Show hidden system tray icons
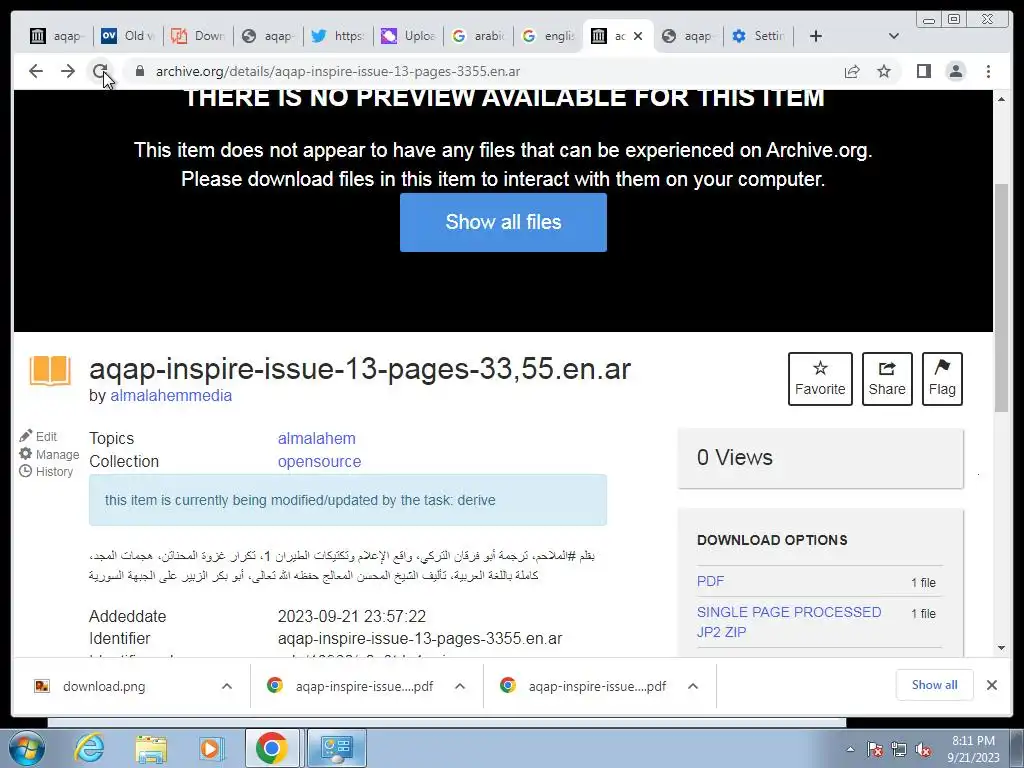 click(x=850, y=750)
